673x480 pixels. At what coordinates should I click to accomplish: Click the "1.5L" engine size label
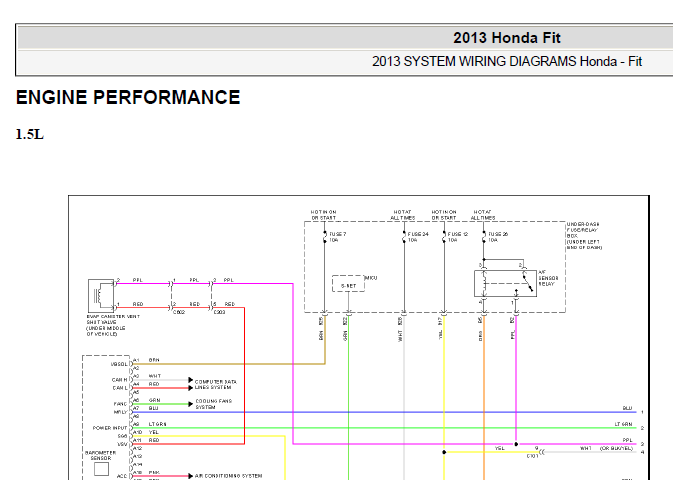click(x=30, y=134)
